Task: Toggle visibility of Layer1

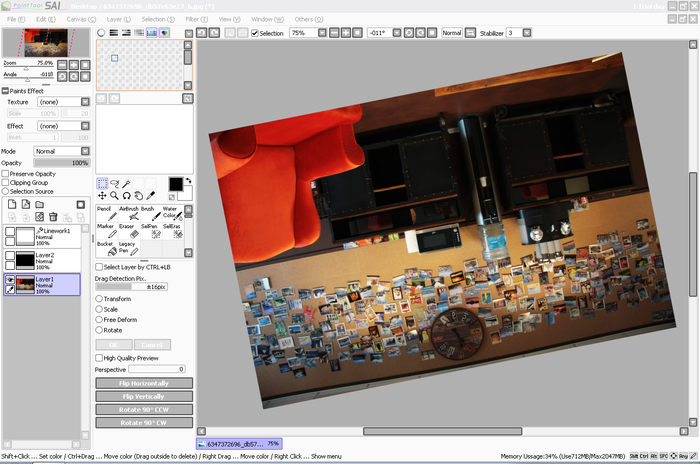Action: pos(11,278)
